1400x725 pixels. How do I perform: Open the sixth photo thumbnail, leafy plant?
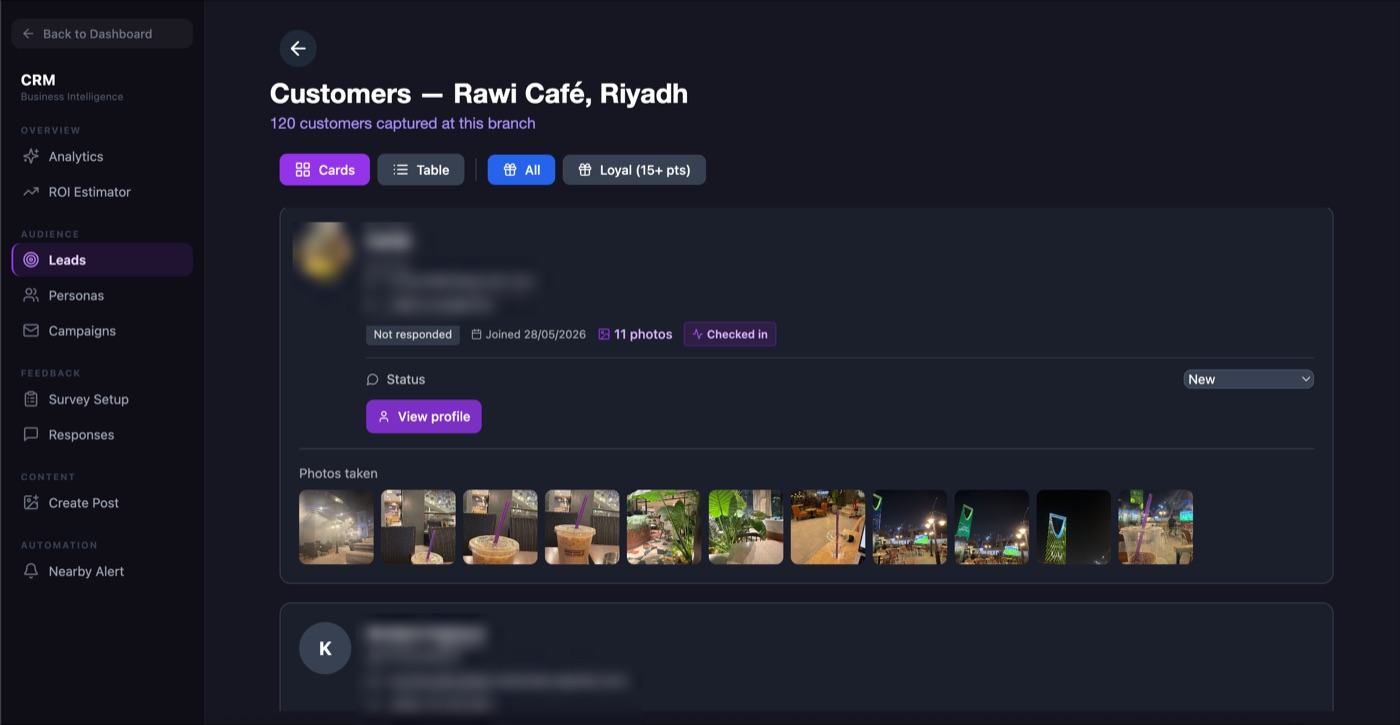click(747, 527)
